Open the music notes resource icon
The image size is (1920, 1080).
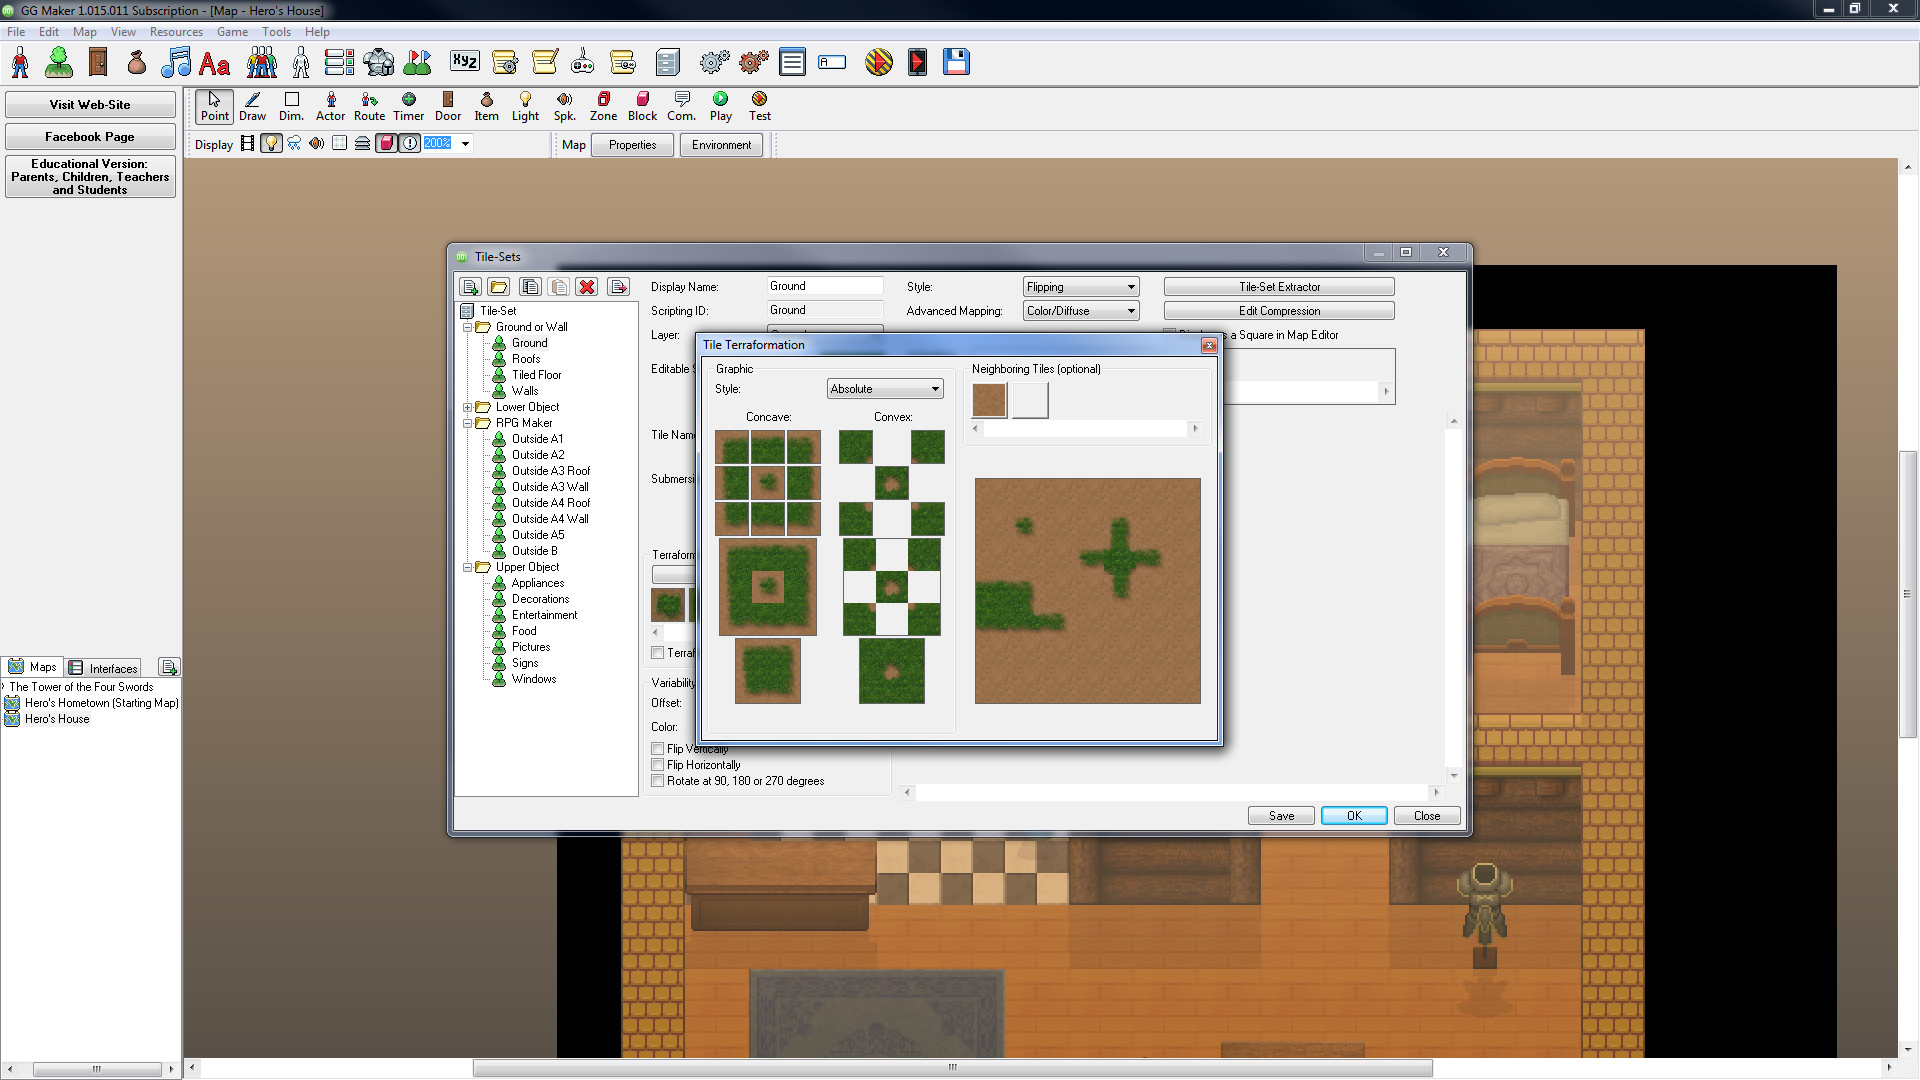(x=176, y=62)
